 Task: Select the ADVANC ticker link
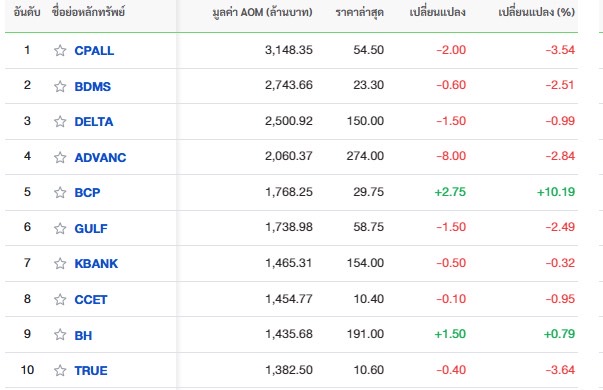click(100, 157)
